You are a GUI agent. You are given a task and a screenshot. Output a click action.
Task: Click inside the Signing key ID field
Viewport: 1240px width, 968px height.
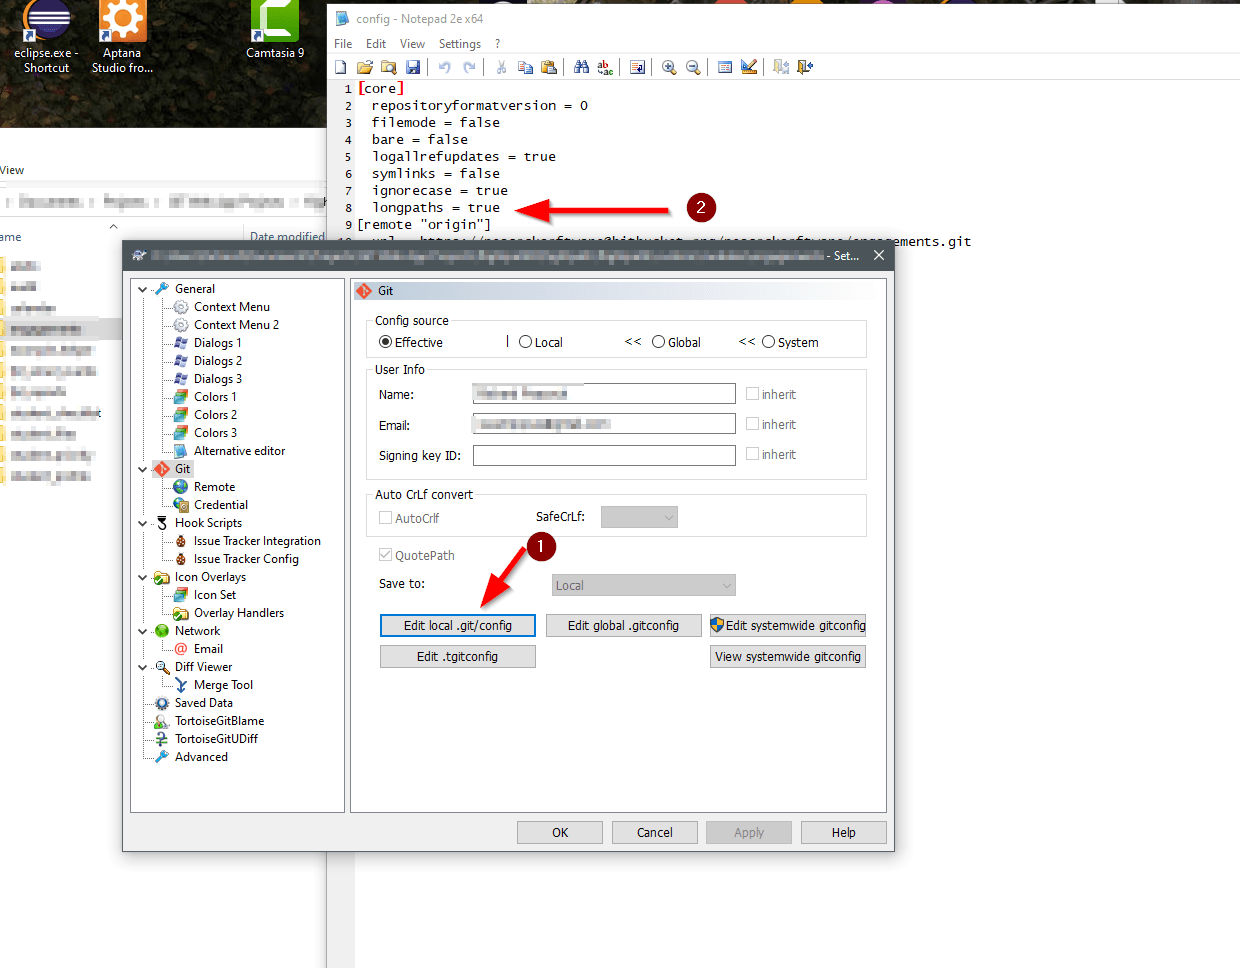coord(604,454)
